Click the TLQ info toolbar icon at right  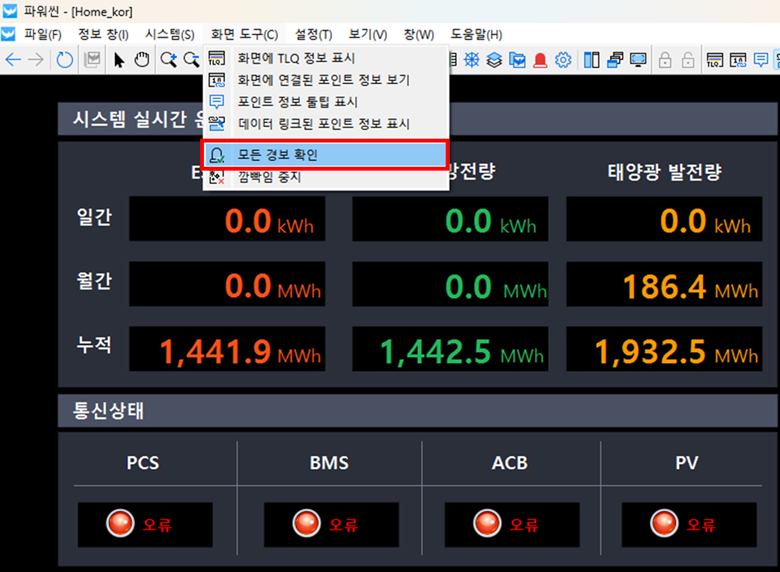715,60
